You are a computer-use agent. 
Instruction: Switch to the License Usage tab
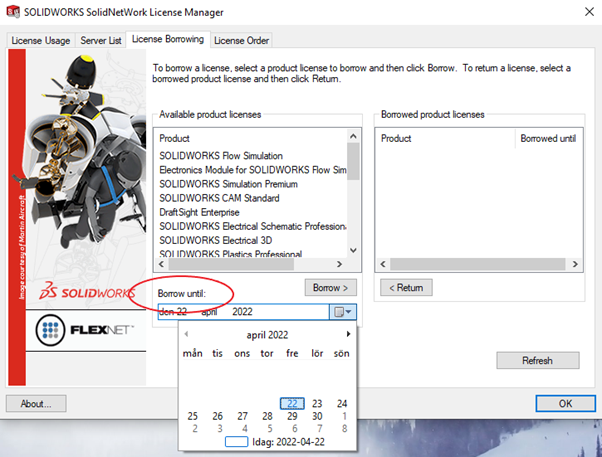(x=39, y=40)
